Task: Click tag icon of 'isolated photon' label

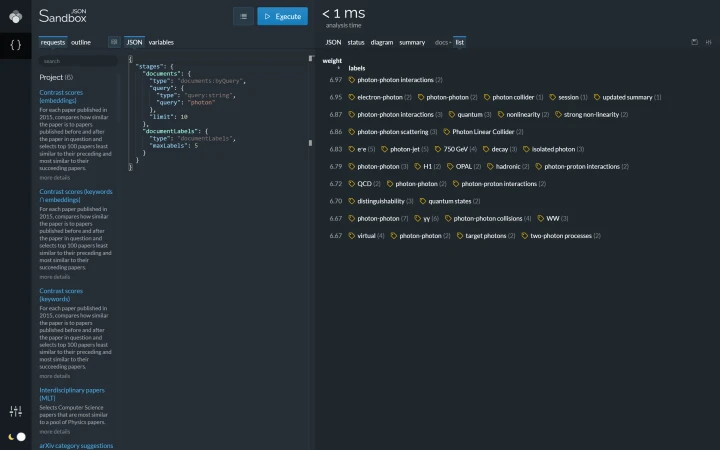Action: (526, 149)
